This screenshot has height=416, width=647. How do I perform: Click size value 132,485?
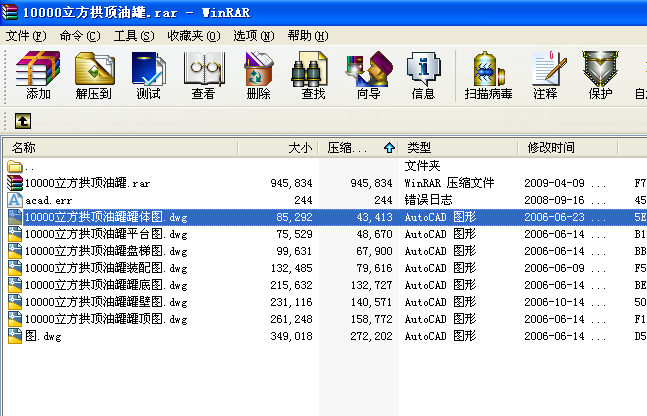point(291,268)
